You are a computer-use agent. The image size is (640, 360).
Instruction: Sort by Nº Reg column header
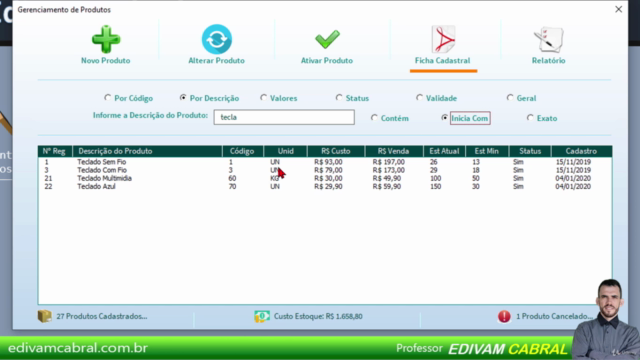click(x=55, y=151)
